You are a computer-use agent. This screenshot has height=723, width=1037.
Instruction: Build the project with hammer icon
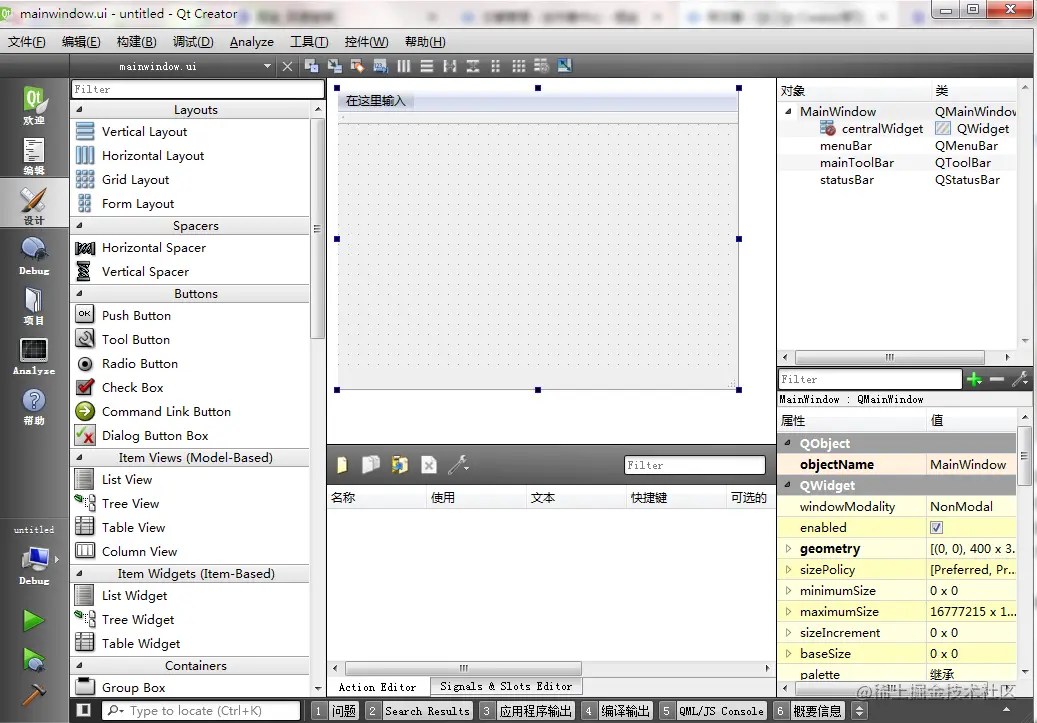pyautogui.click(x=34, y=694)
